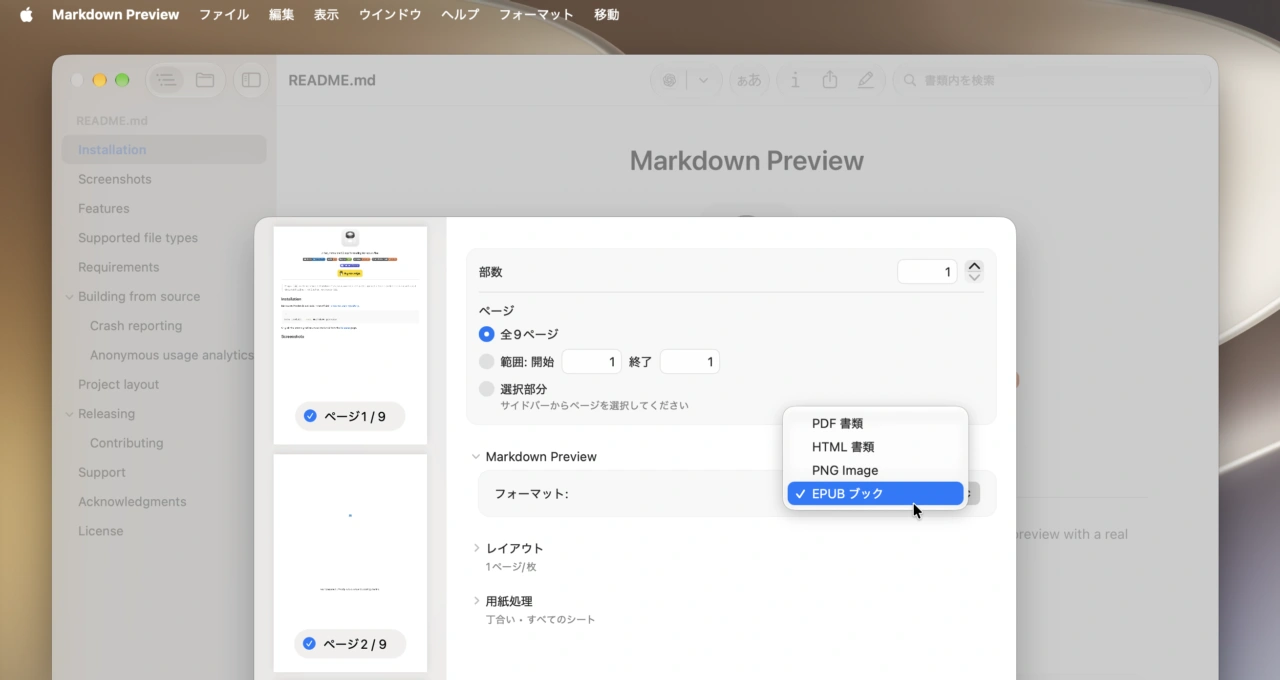Open the ウインドウ menu
Viewport: 1280px width, 680px height.
pyautogui.click(x=390, y=14)
